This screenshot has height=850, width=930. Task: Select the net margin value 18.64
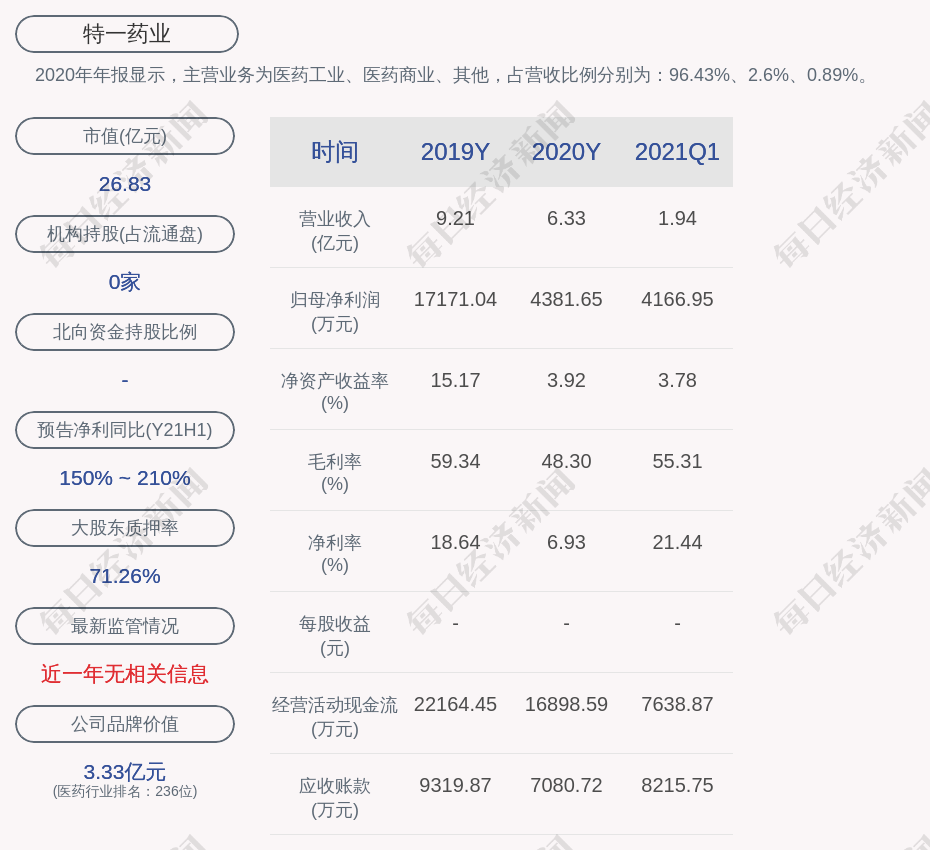click(x=456, y=542)
